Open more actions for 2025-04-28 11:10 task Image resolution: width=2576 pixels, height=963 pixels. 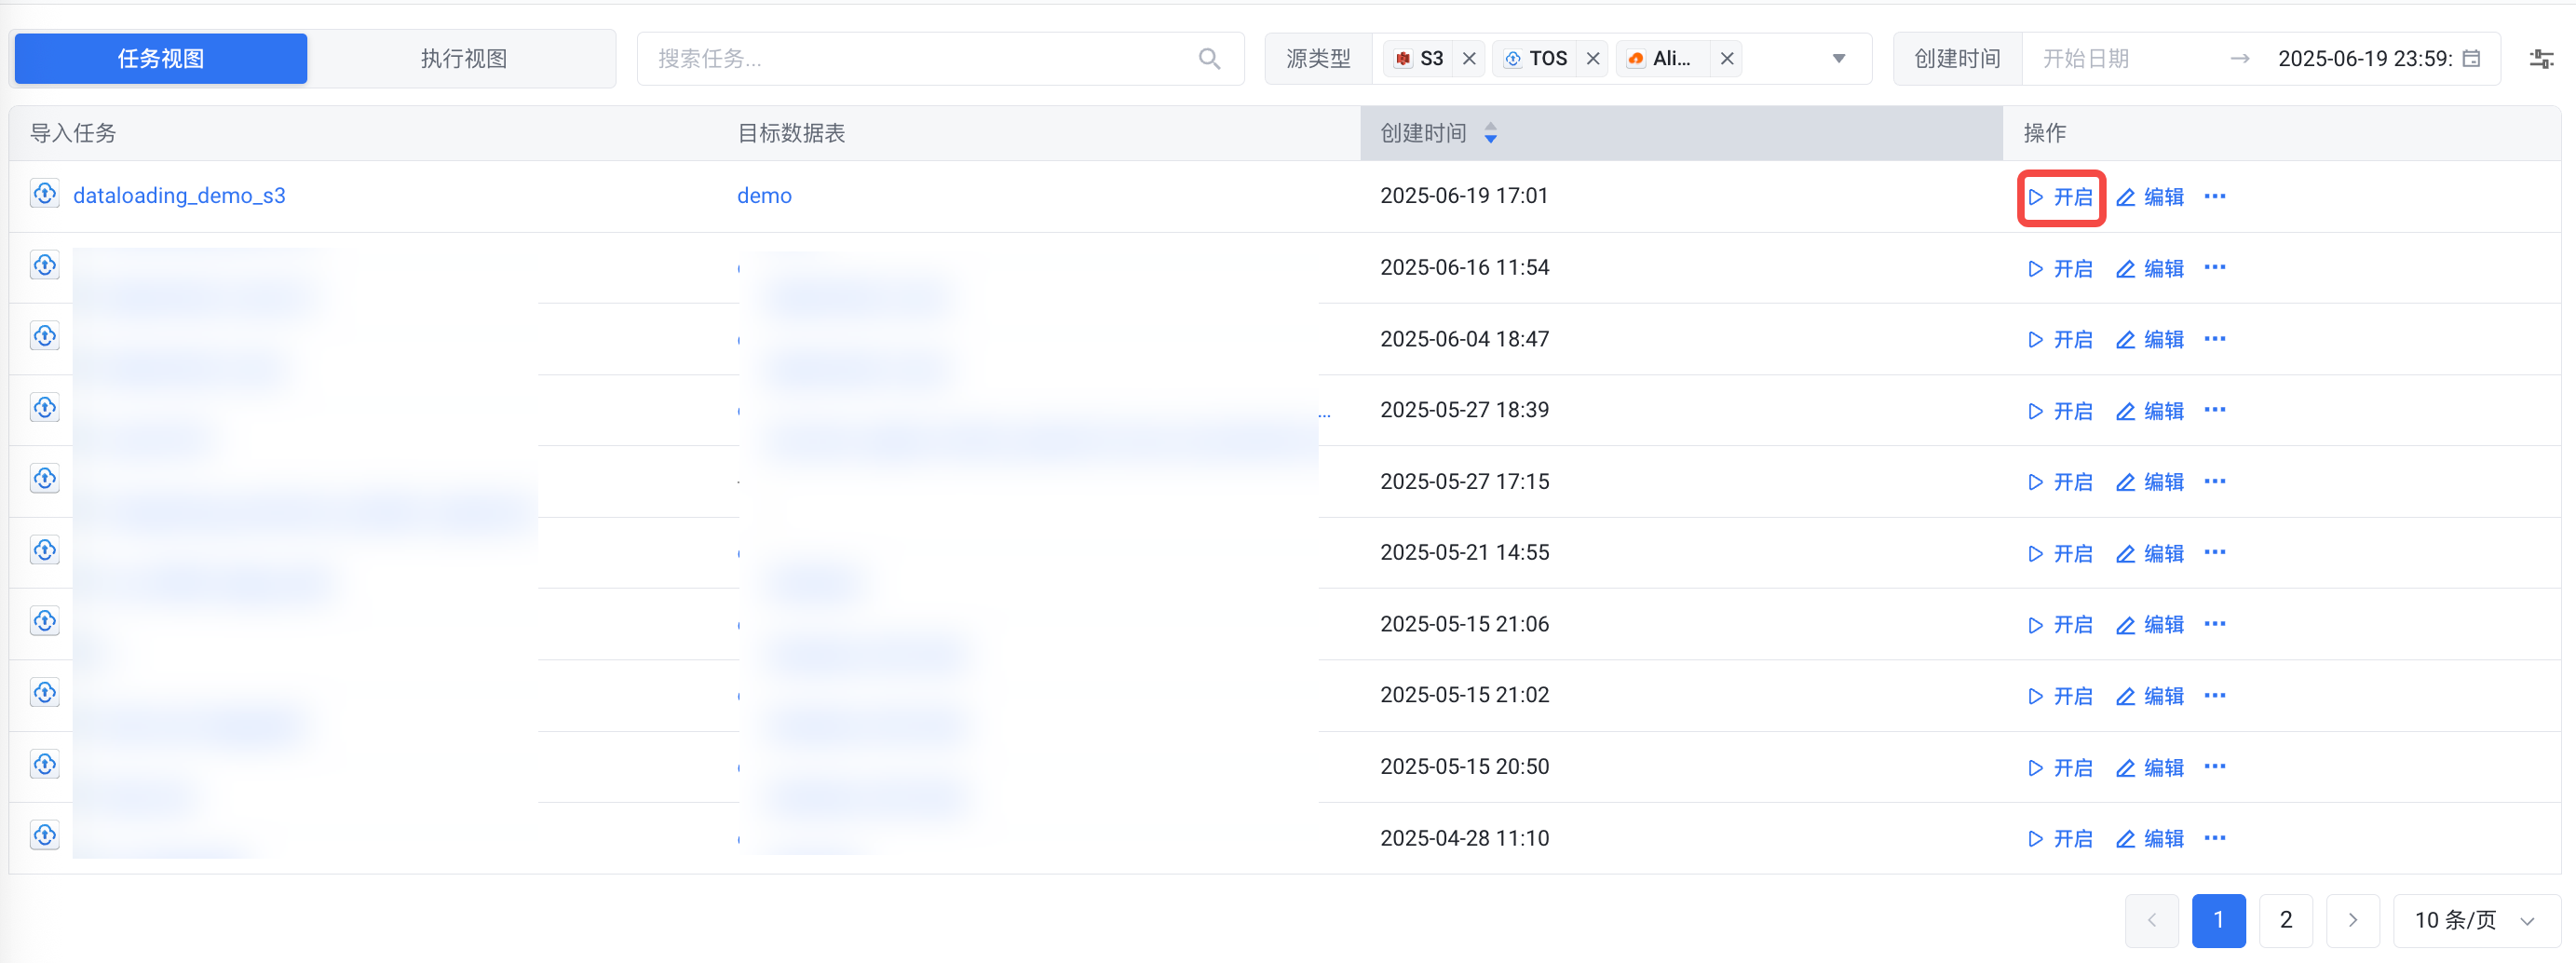click(x=2215, y=838)
